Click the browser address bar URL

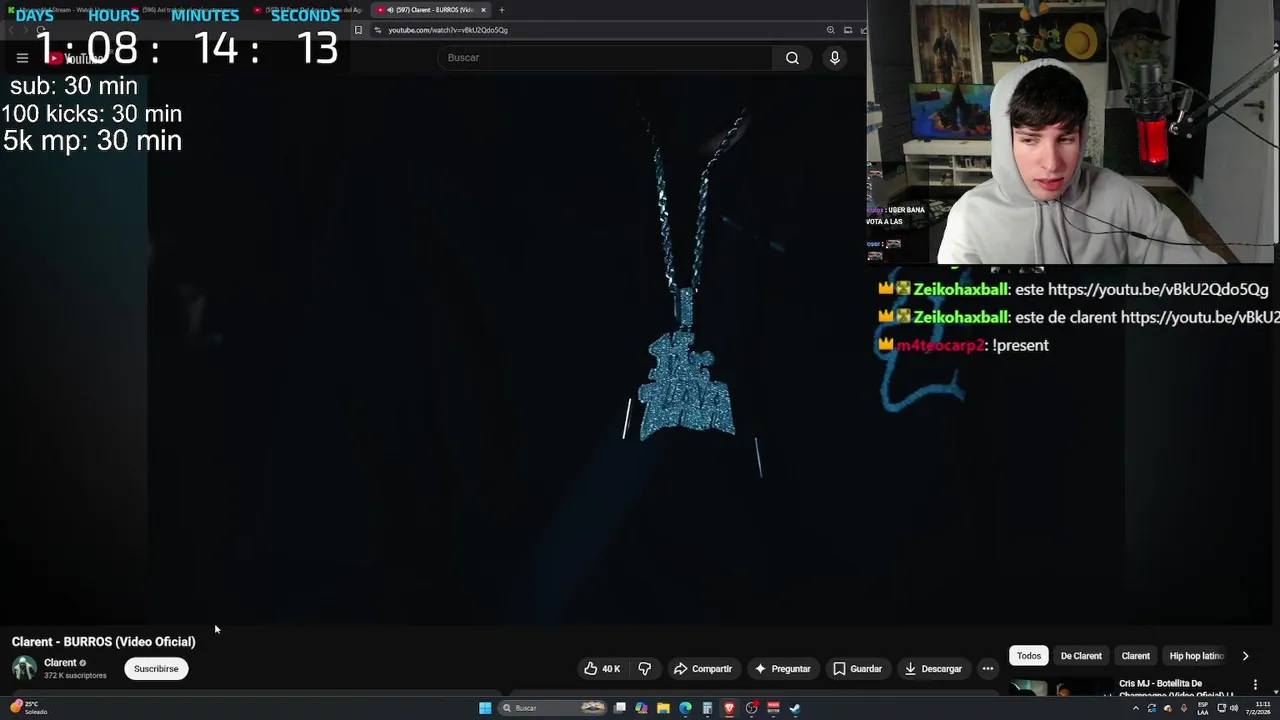pos(448,30)
